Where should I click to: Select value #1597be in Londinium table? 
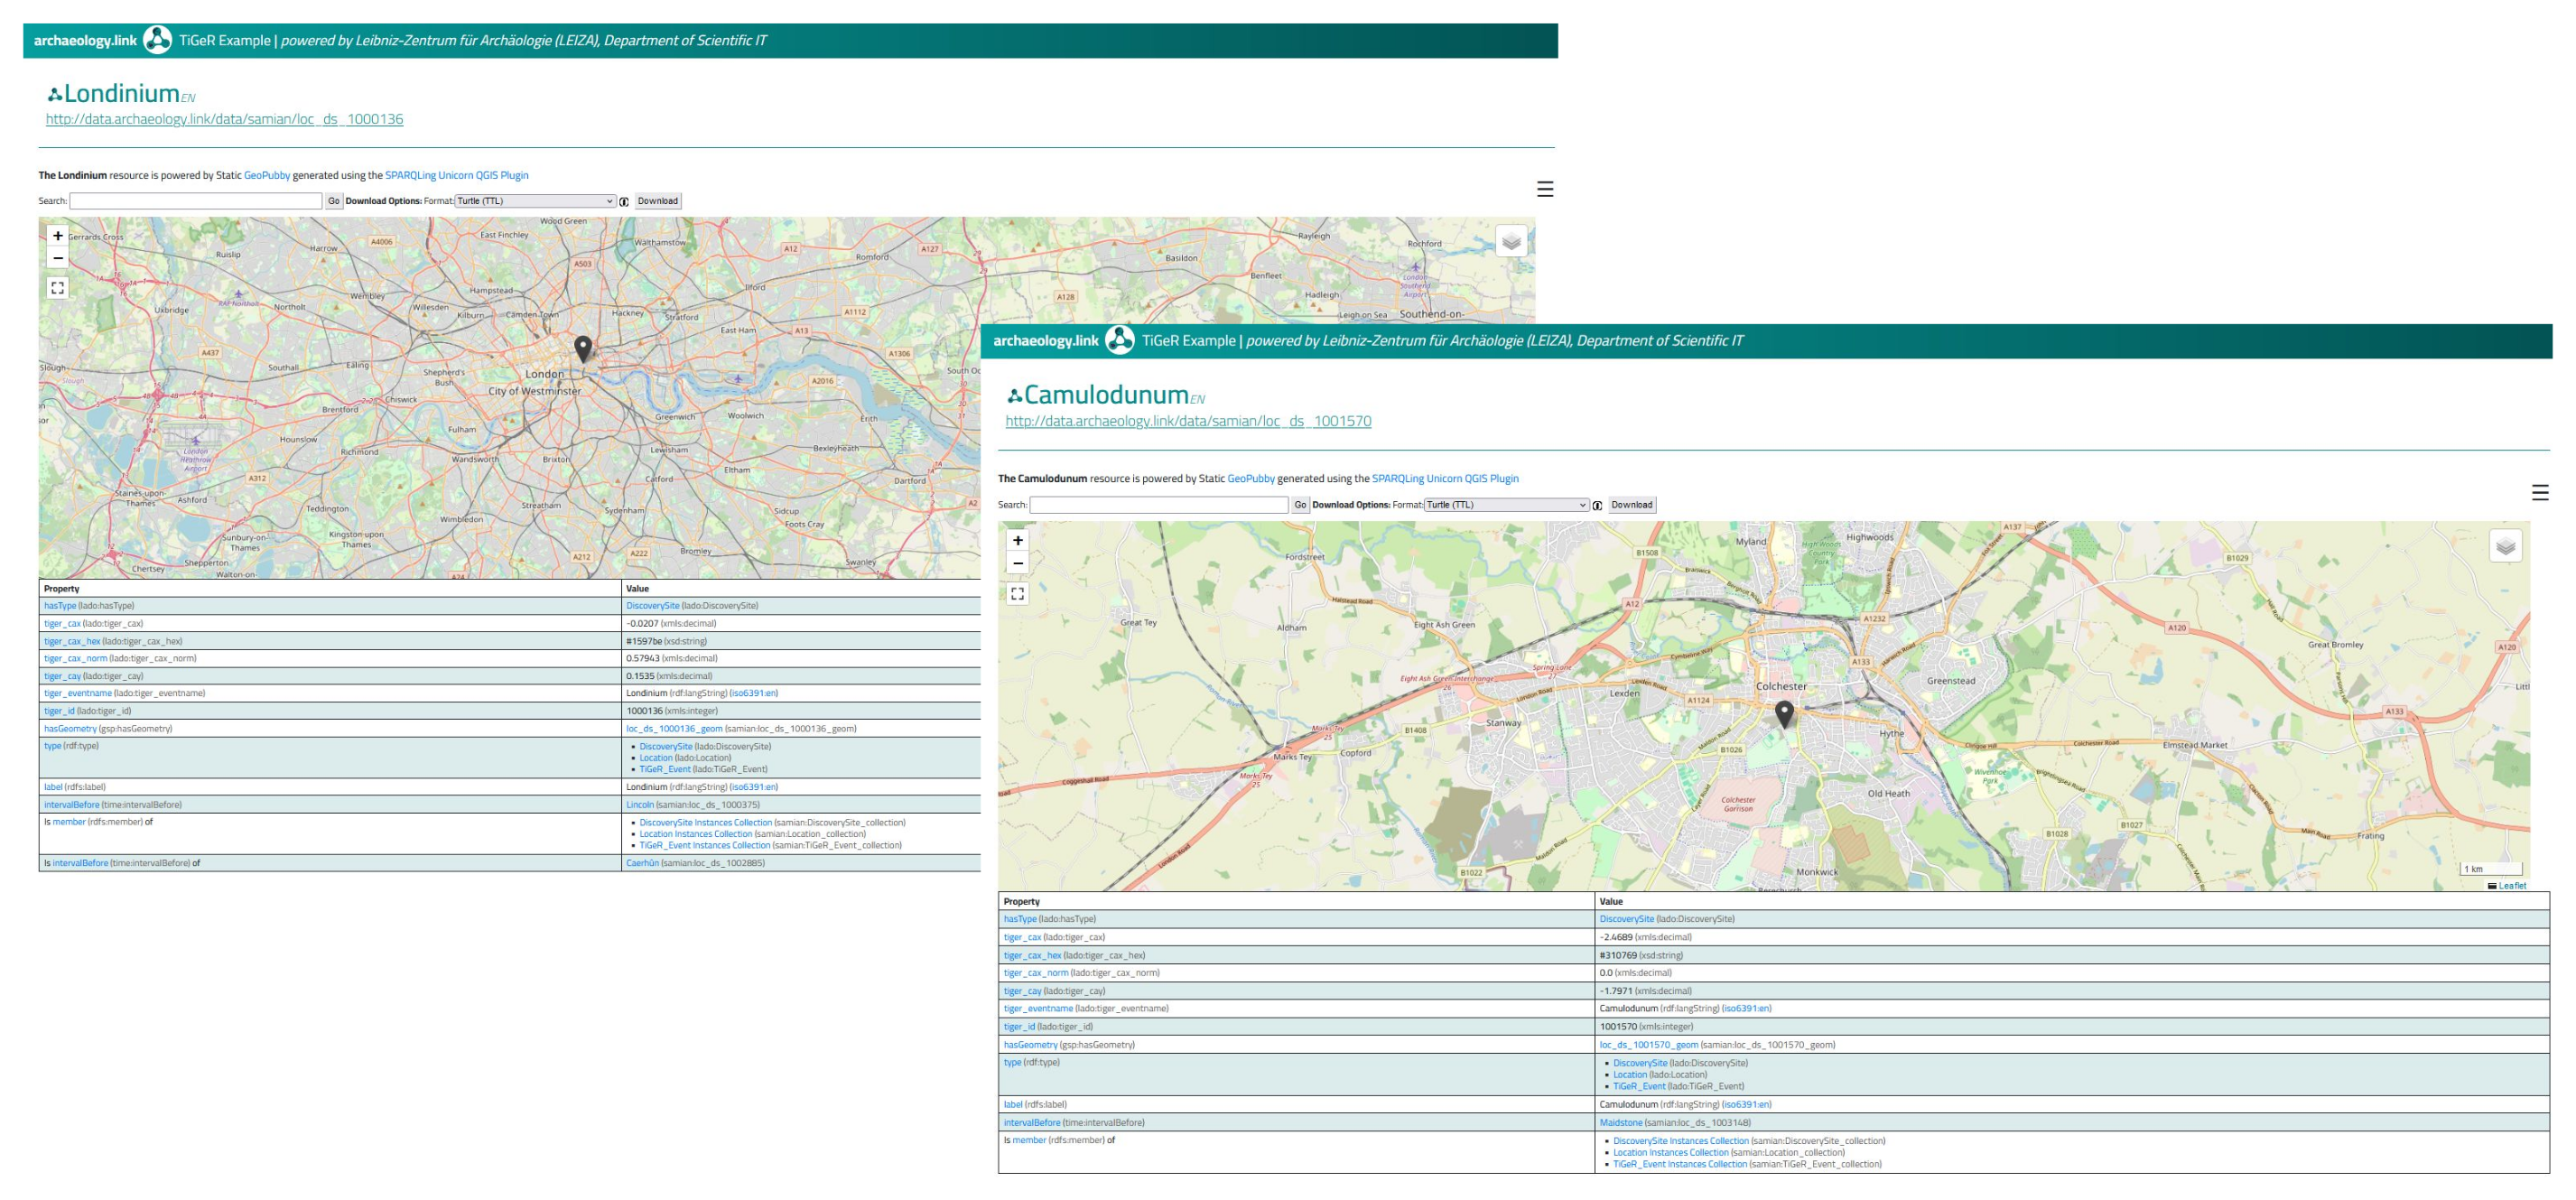tap(644, 642)
